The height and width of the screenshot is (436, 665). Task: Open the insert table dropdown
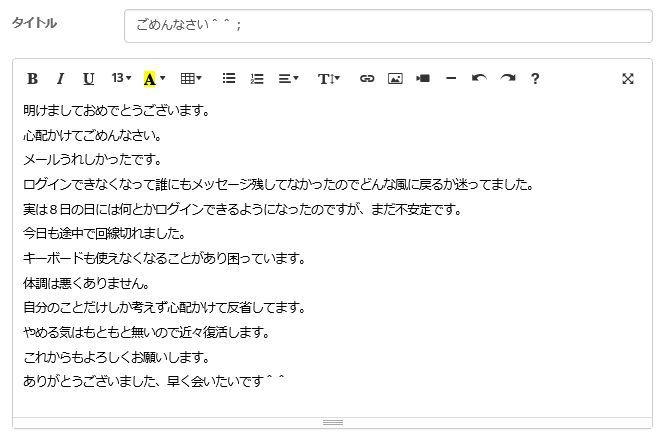pos(190,79)
